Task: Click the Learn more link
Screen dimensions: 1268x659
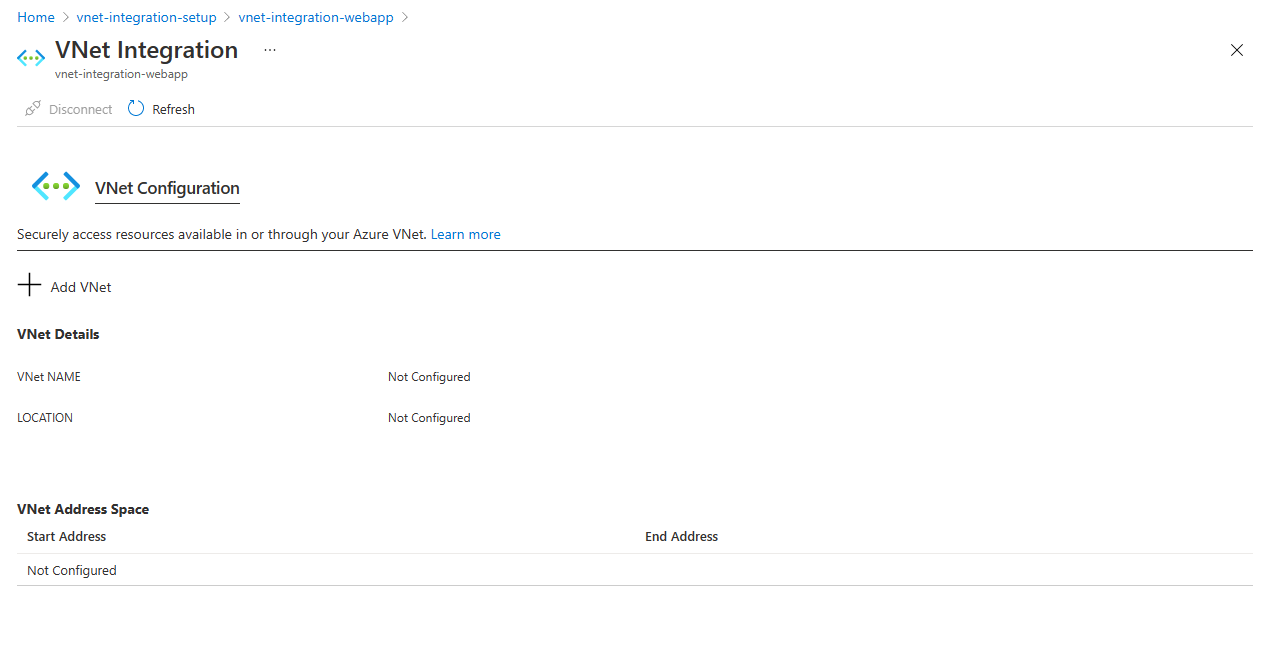Action: coord(466,234)
